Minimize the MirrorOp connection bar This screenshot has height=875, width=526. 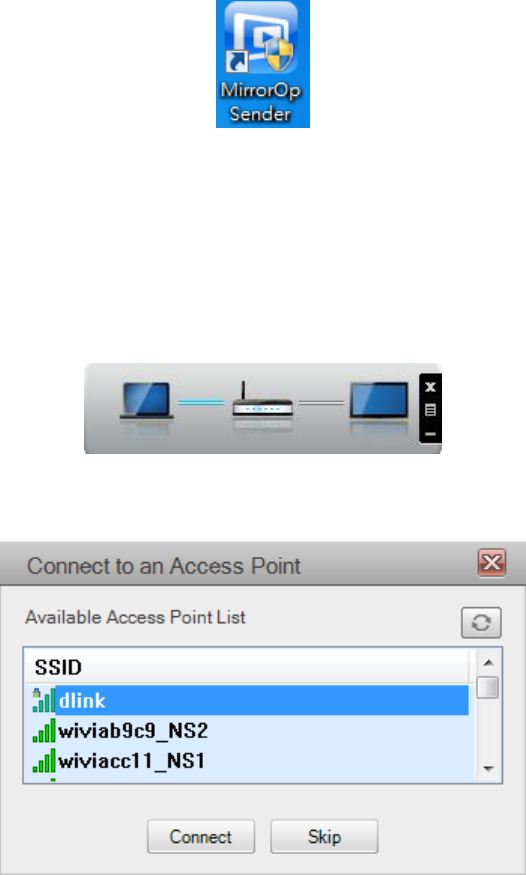pyautogui.click(x=430, y=434)
